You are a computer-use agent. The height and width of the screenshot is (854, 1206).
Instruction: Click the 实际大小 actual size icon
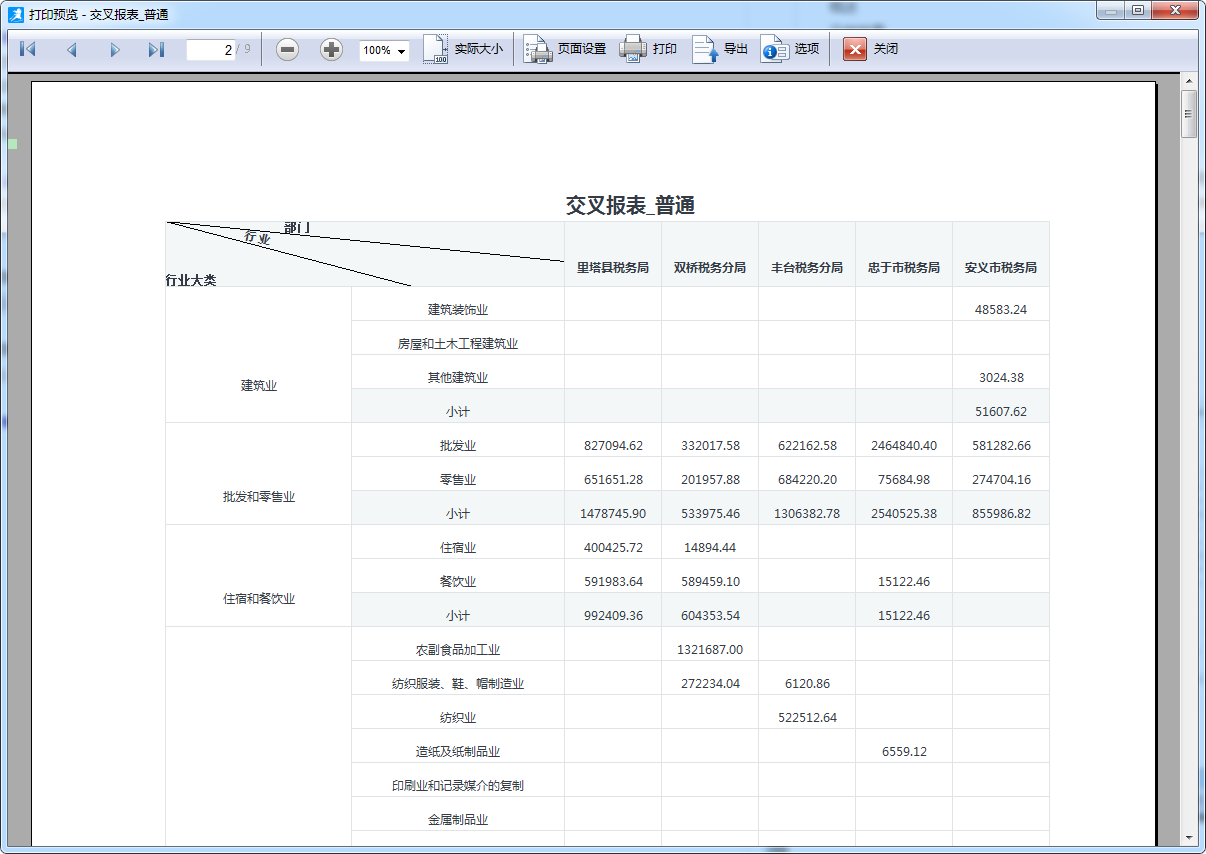pyautogui.click(x=436, y=49)
